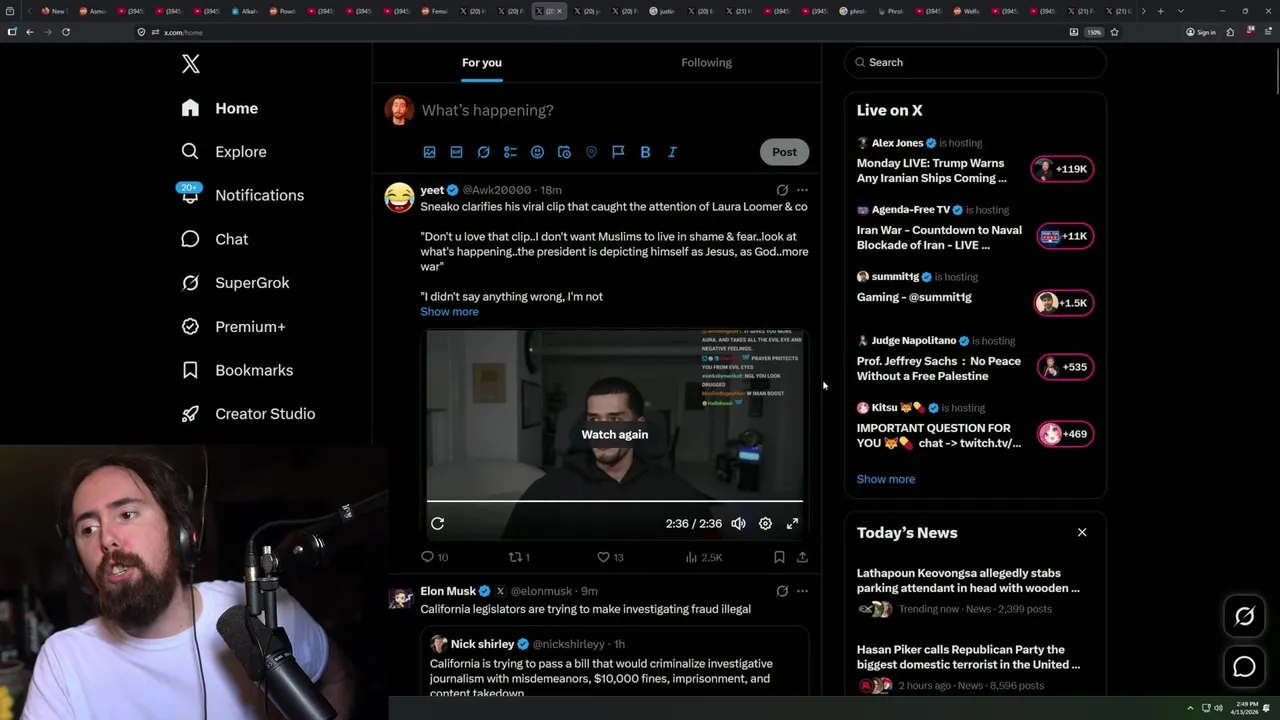Click the Grok icon on Elon Musk's post
1280x720 pixels.
(782, 591)
